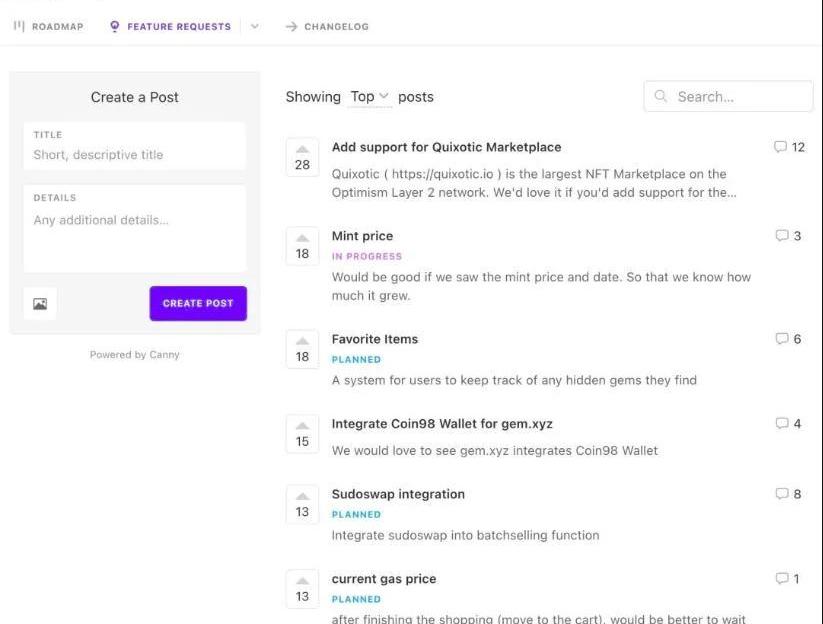Click upvote arrow on Sudoswap integration post

[302, 495]
